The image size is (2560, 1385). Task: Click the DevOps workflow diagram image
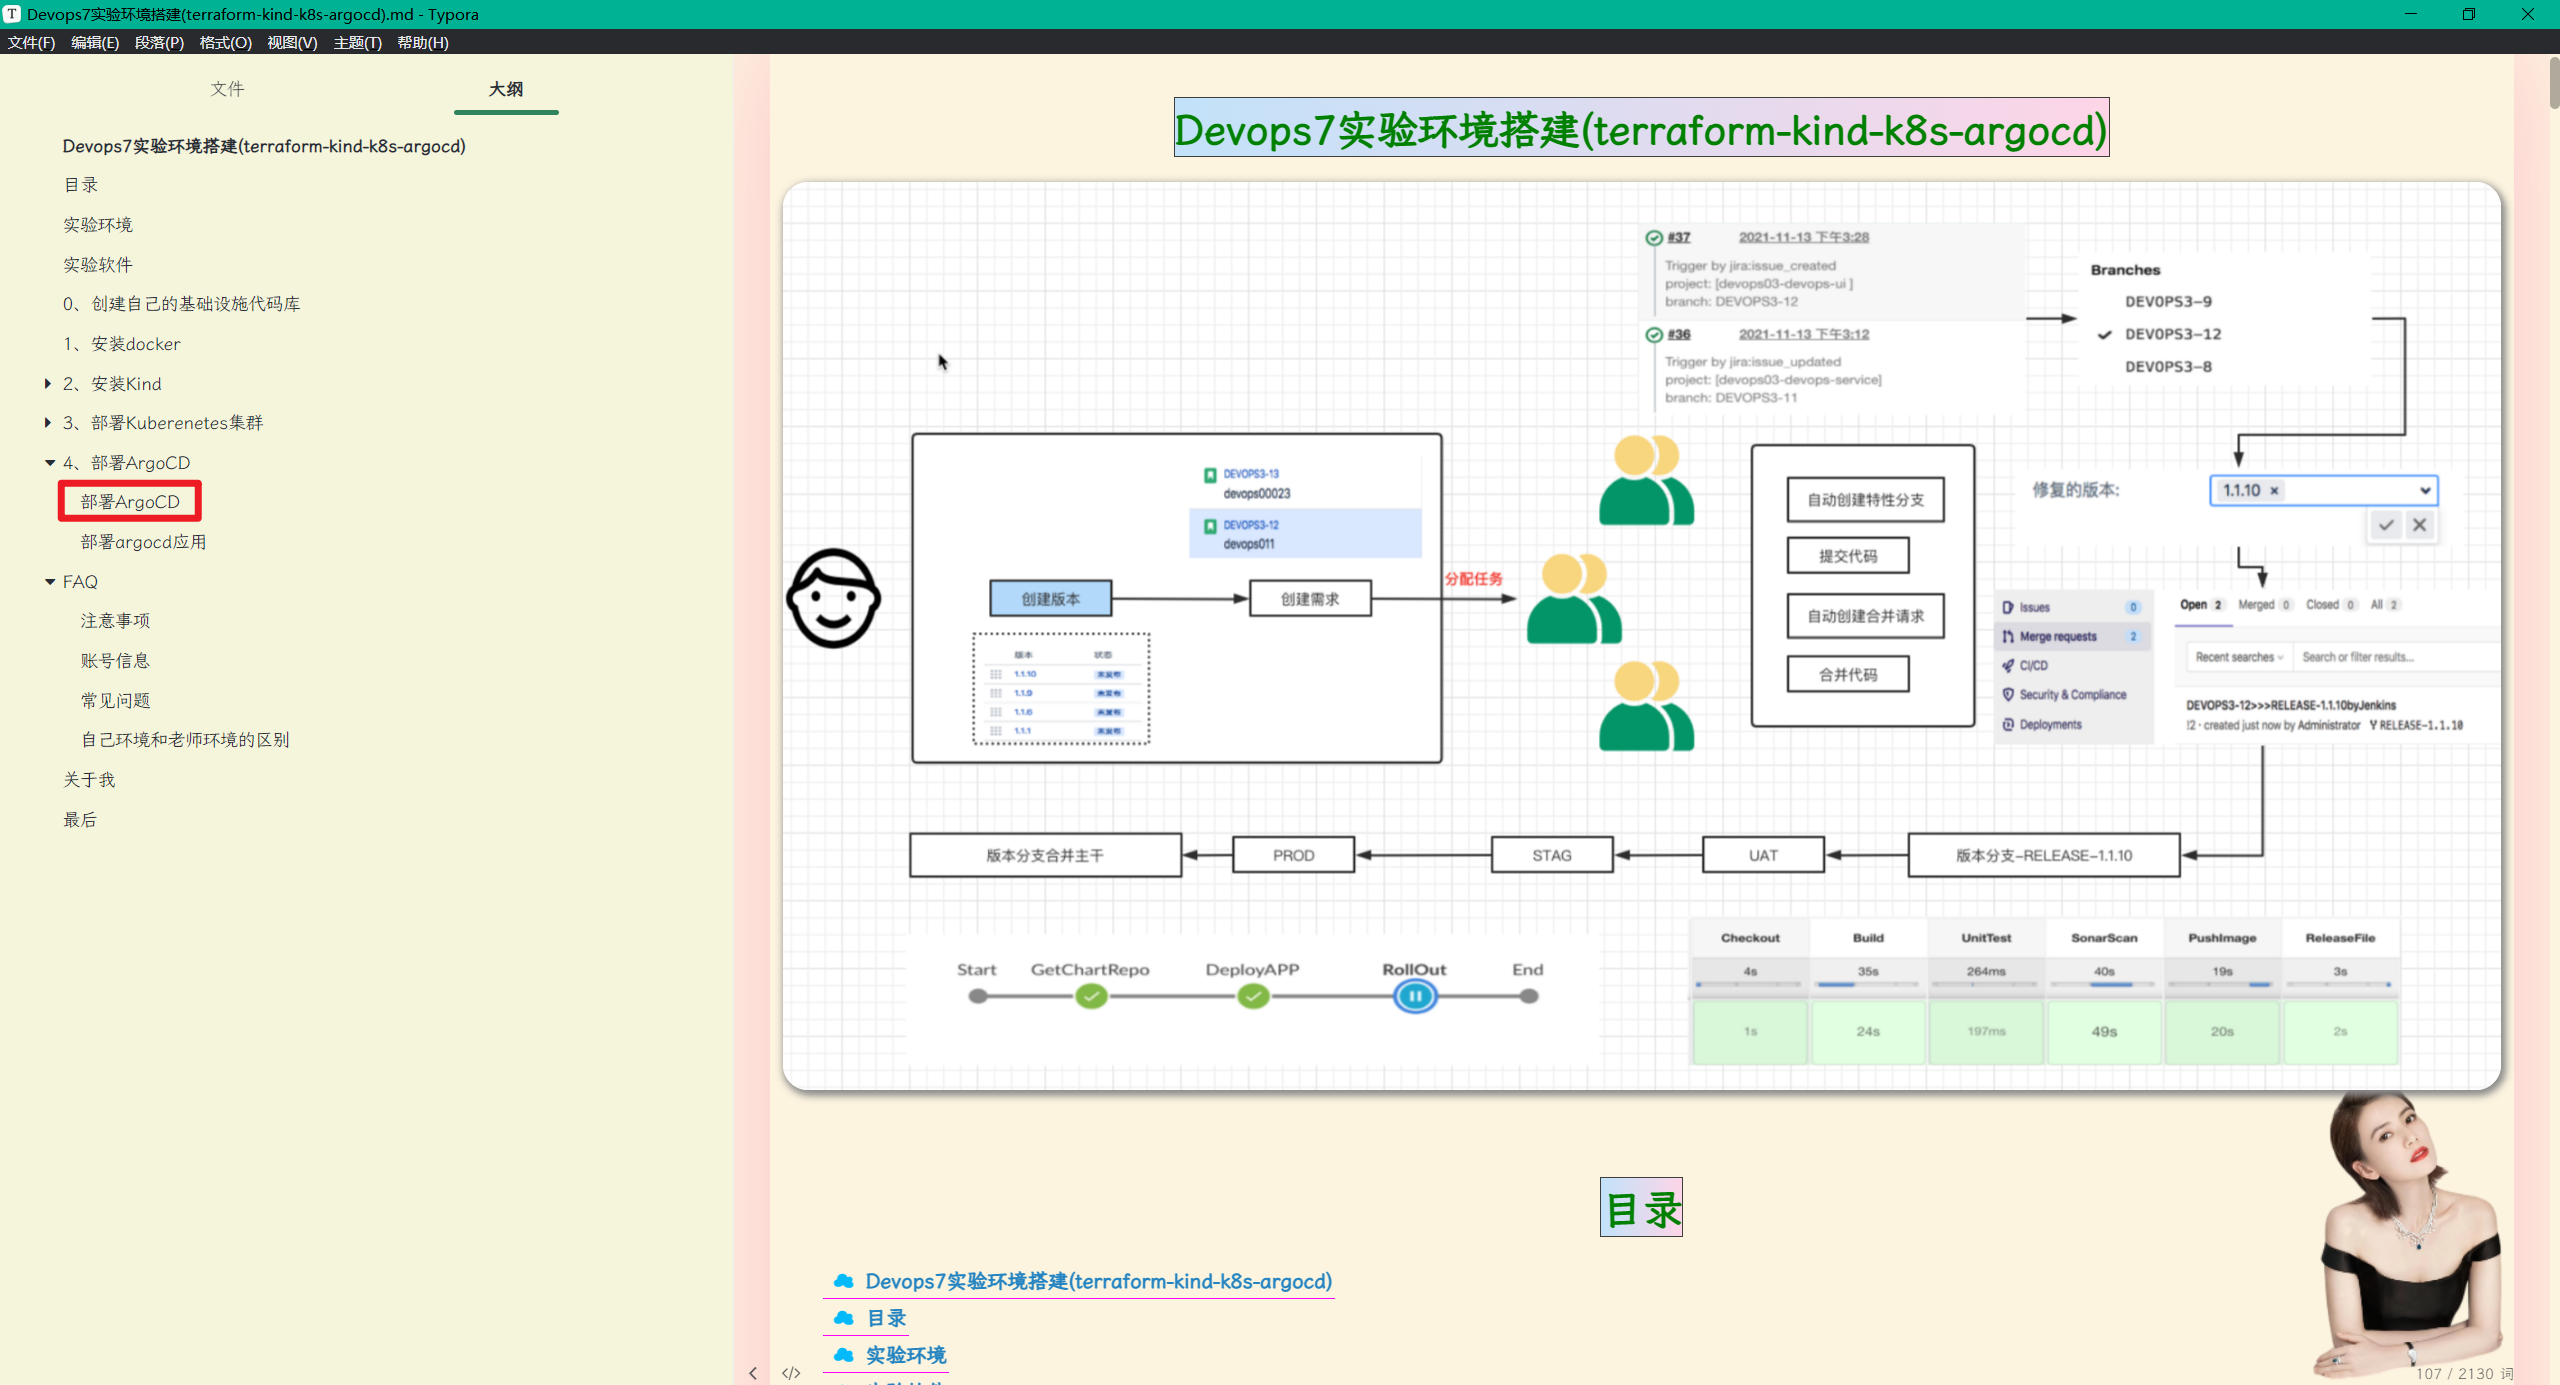1641,636
